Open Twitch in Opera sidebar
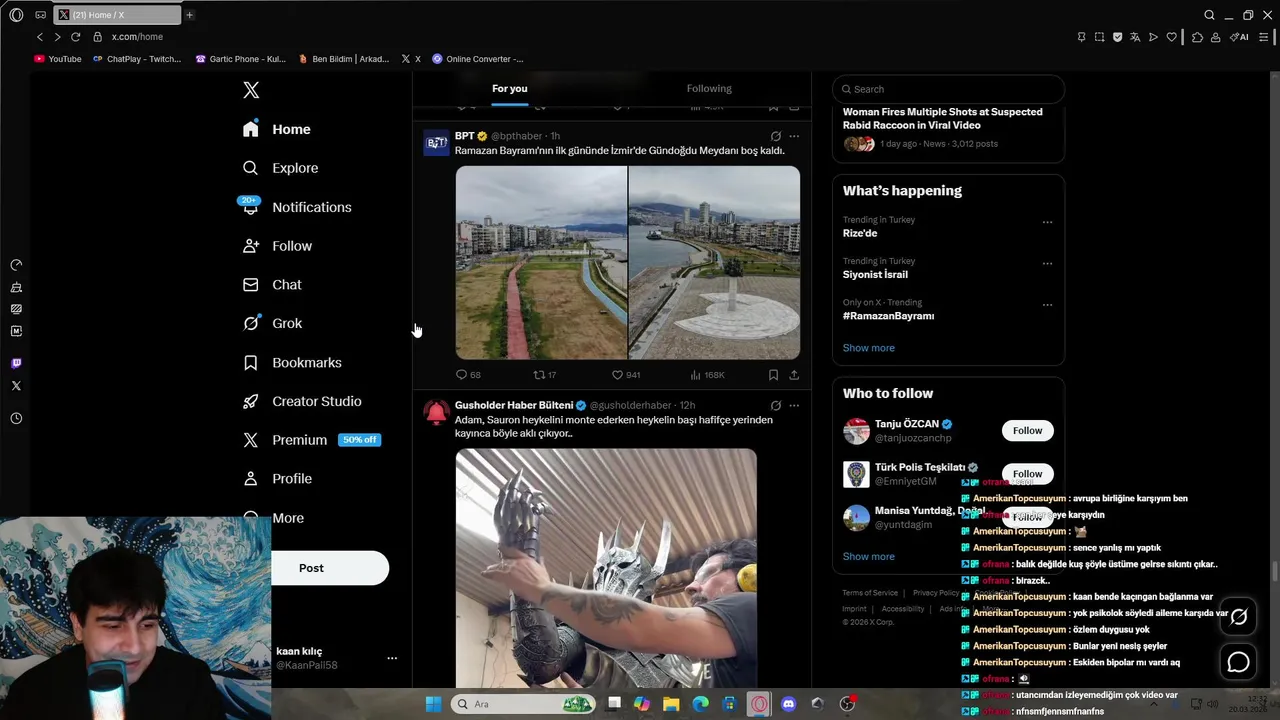The height and width of the screenshot is (720, 1280). coord(16,363)
